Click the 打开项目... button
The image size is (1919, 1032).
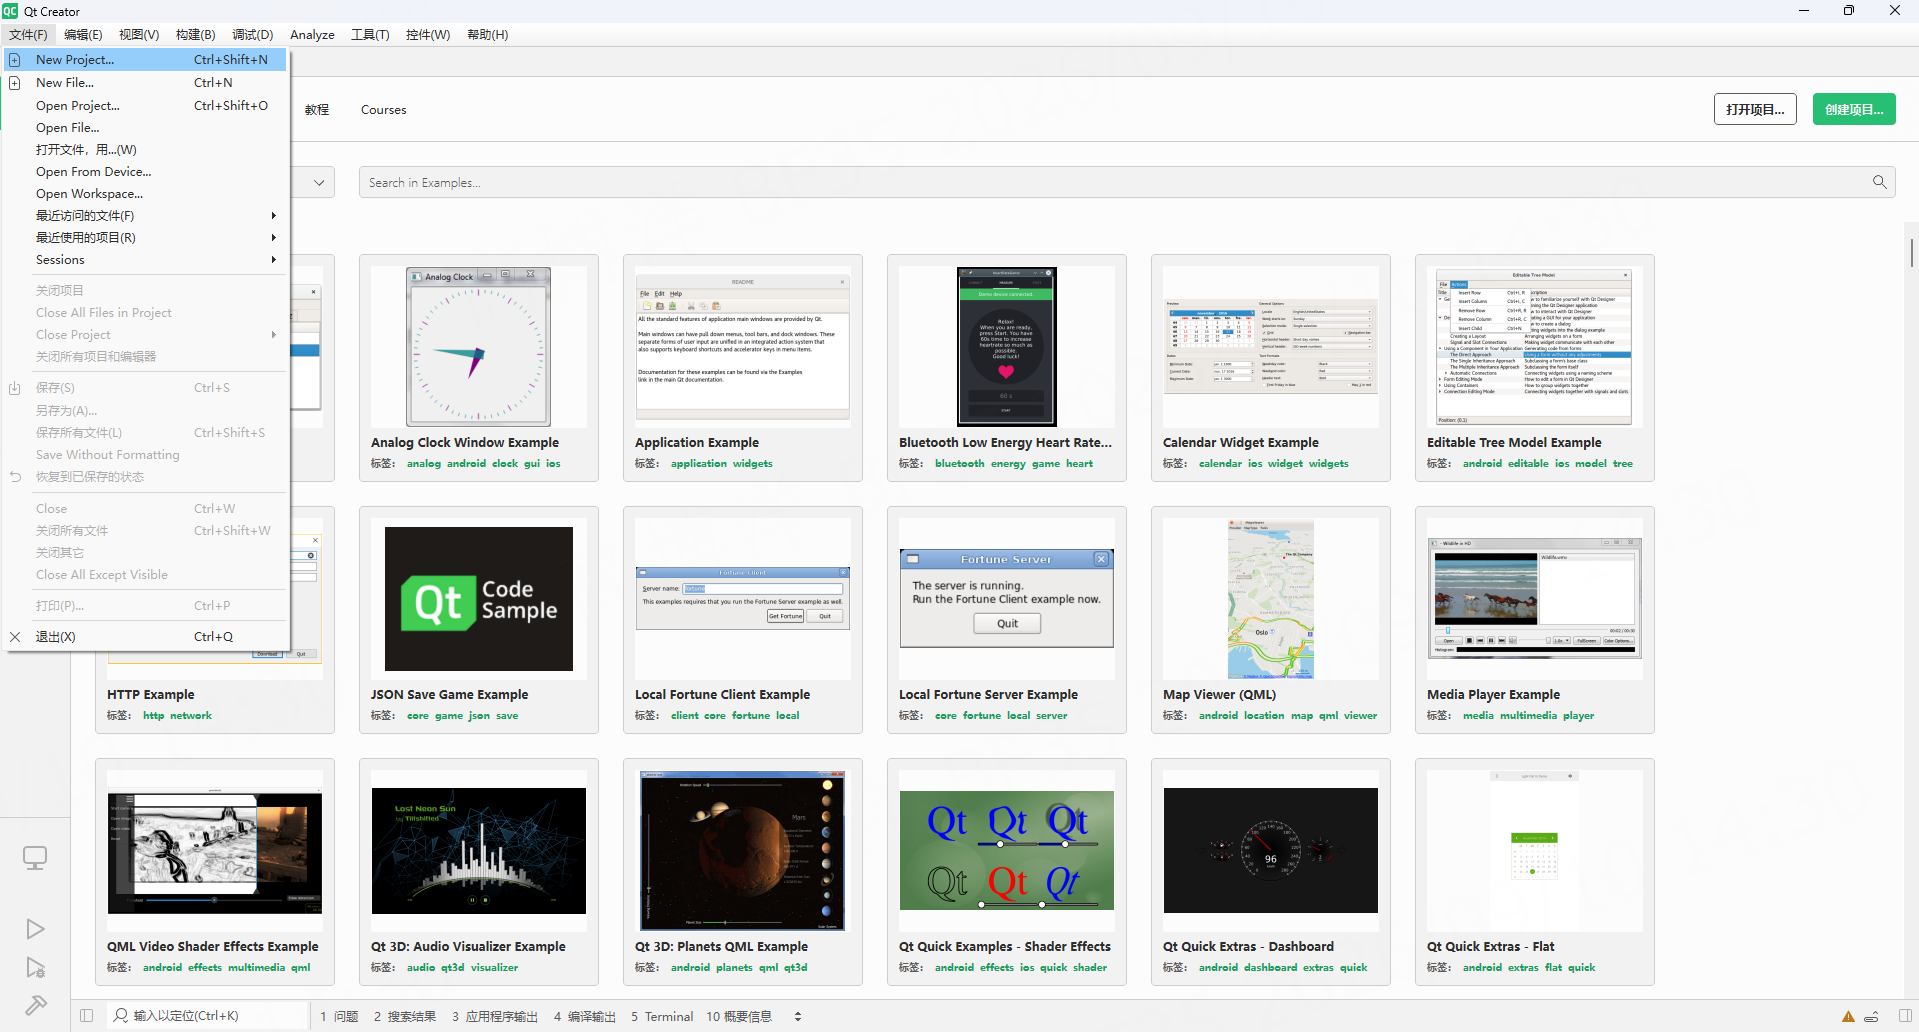pyautogui.click(x=1755, y=109)
